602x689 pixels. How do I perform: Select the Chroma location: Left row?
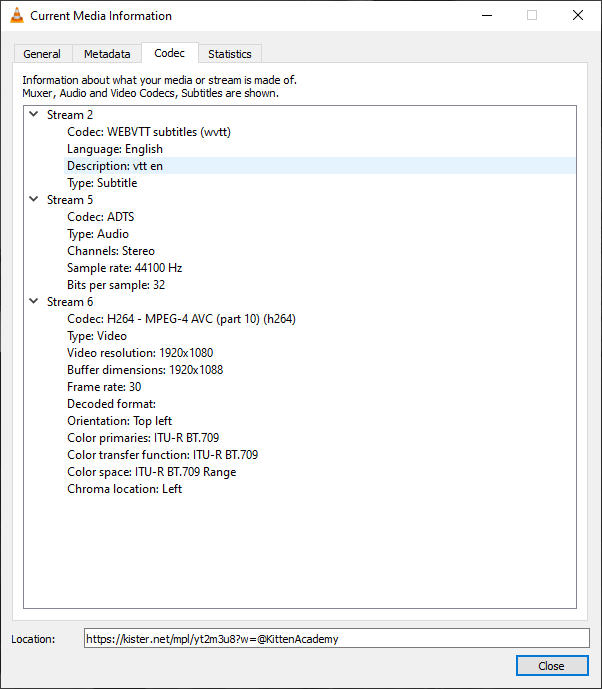124,489
